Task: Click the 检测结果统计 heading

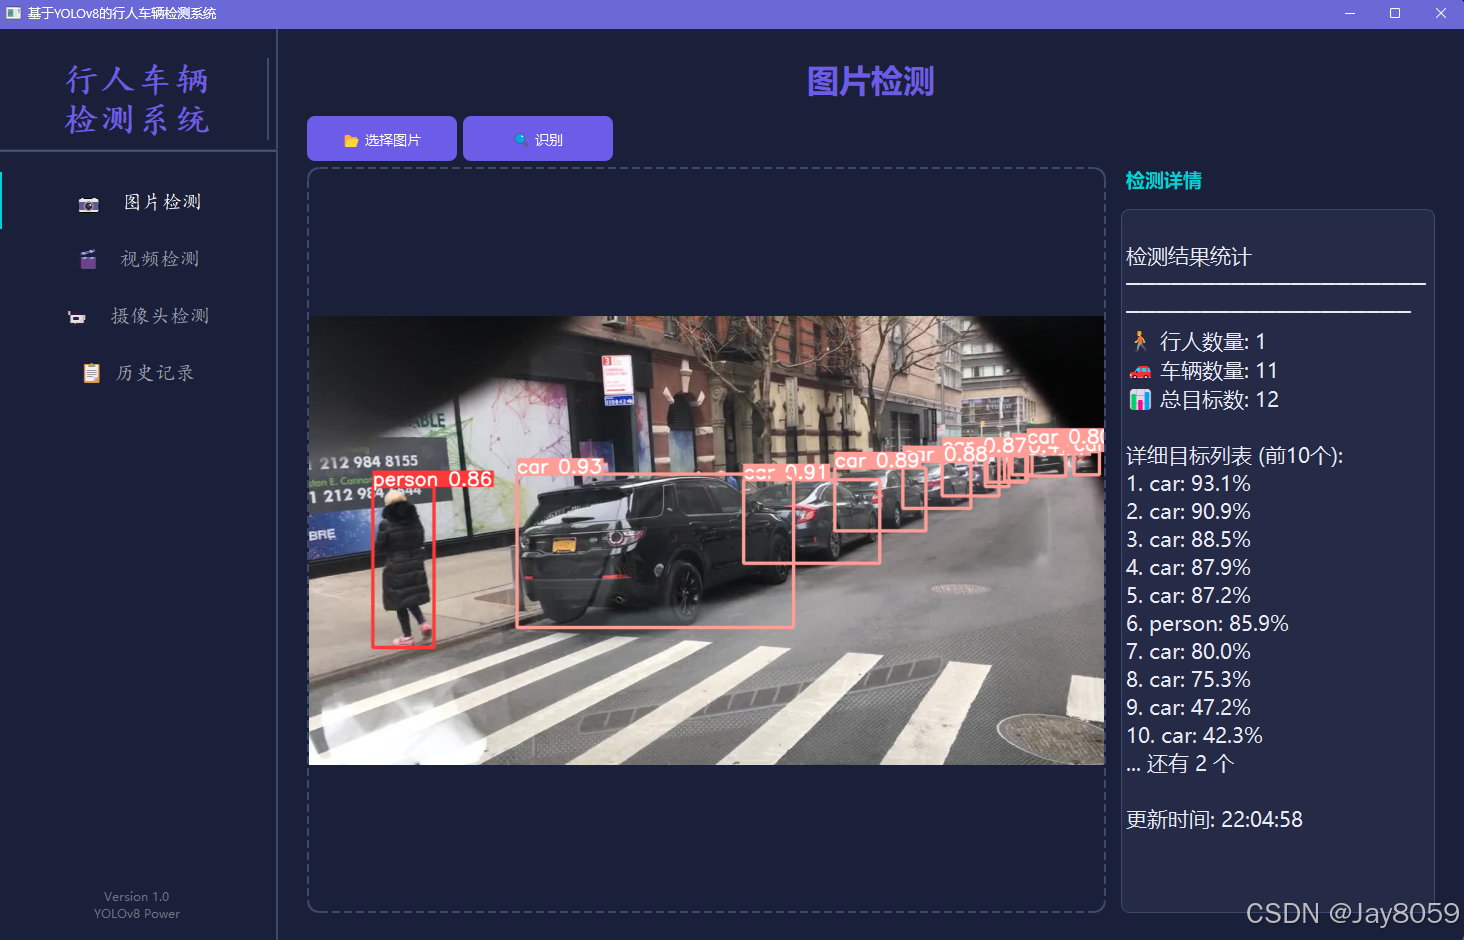Action: [x=1189, y=257]
